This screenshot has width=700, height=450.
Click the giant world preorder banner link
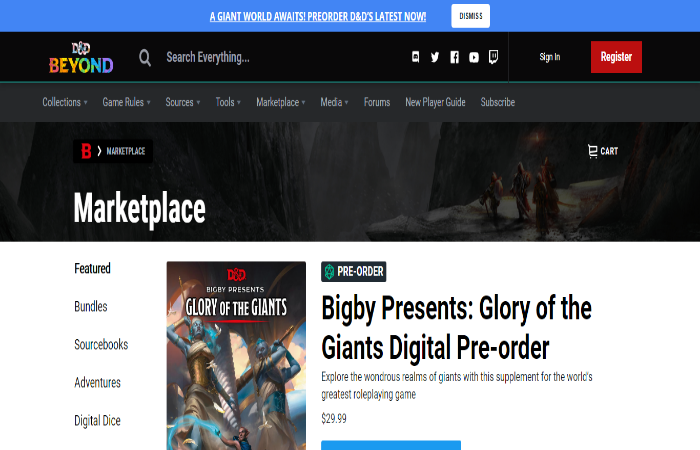coord(318,17)
